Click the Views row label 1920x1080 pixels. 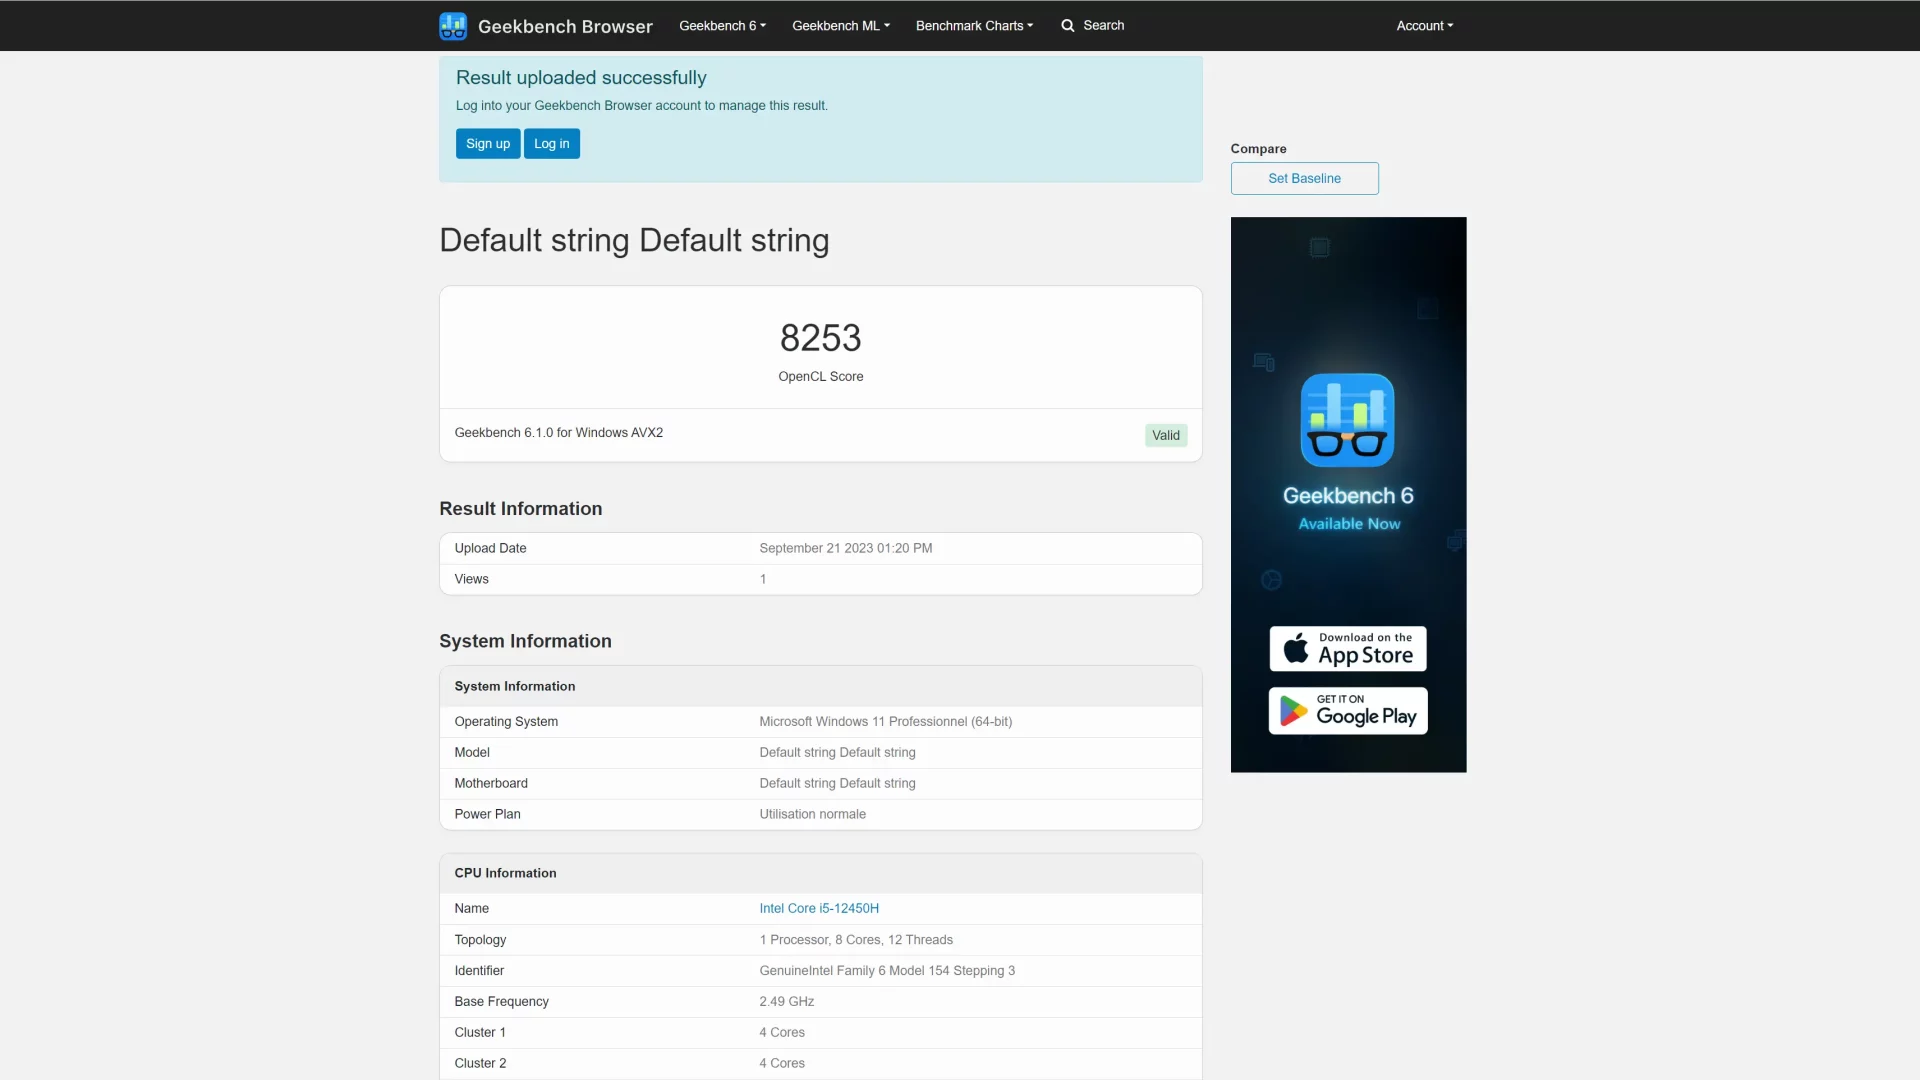point(471,580)
